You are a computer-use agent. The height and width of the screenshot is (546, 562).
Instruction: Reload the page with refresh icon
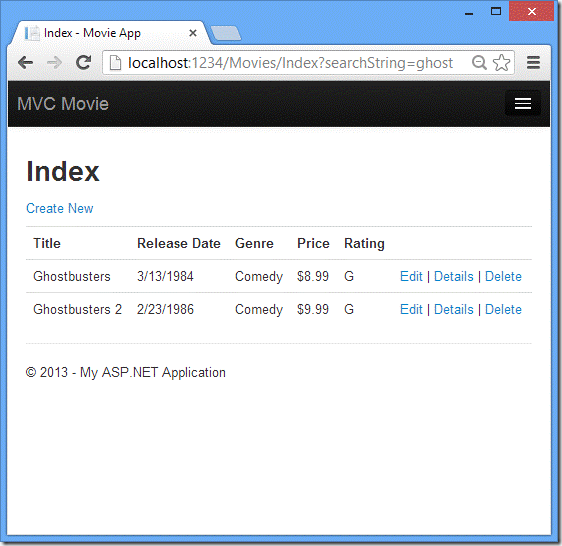coord(84,63)
